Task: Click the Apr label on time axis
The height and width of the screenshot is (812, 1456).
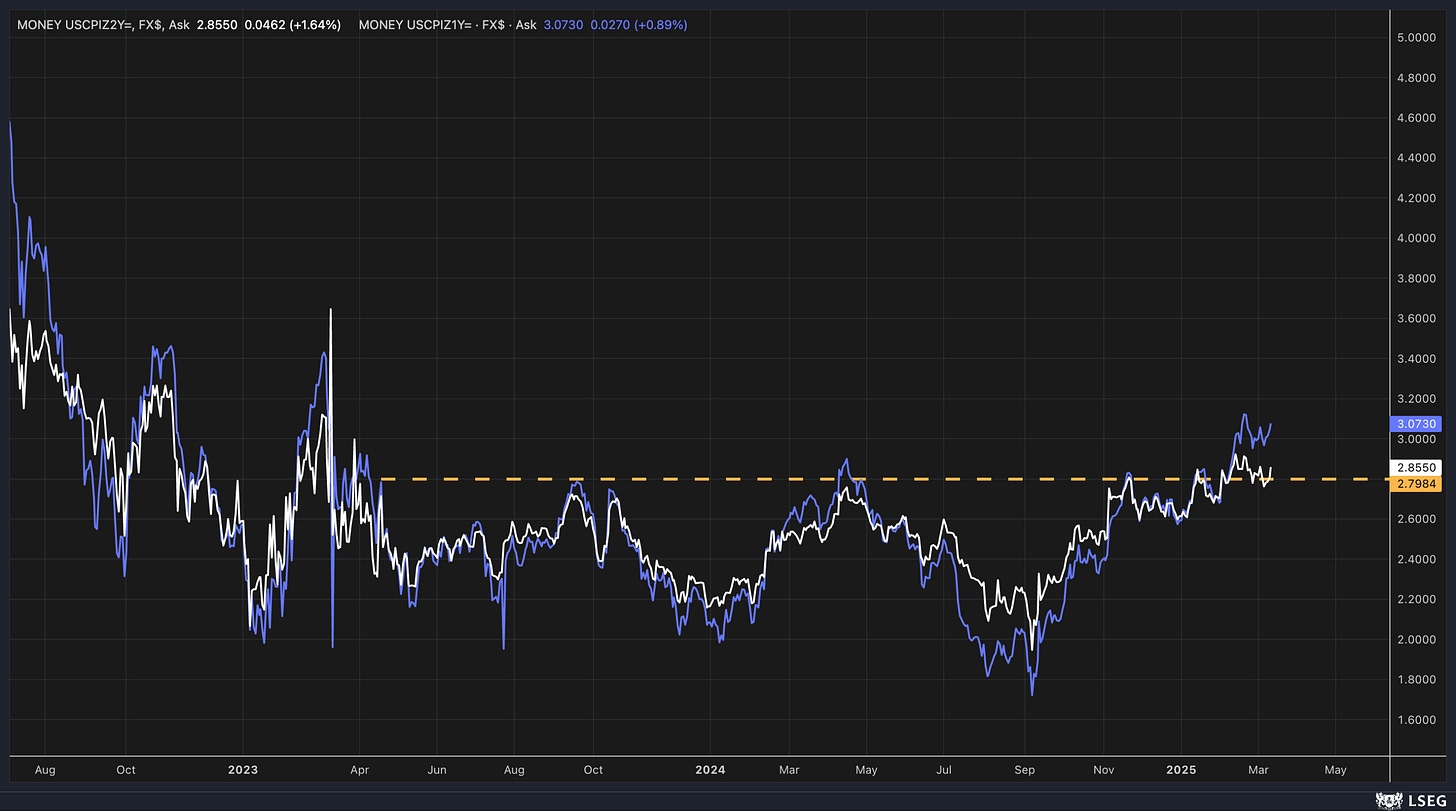Action: [x=359, y=770]
